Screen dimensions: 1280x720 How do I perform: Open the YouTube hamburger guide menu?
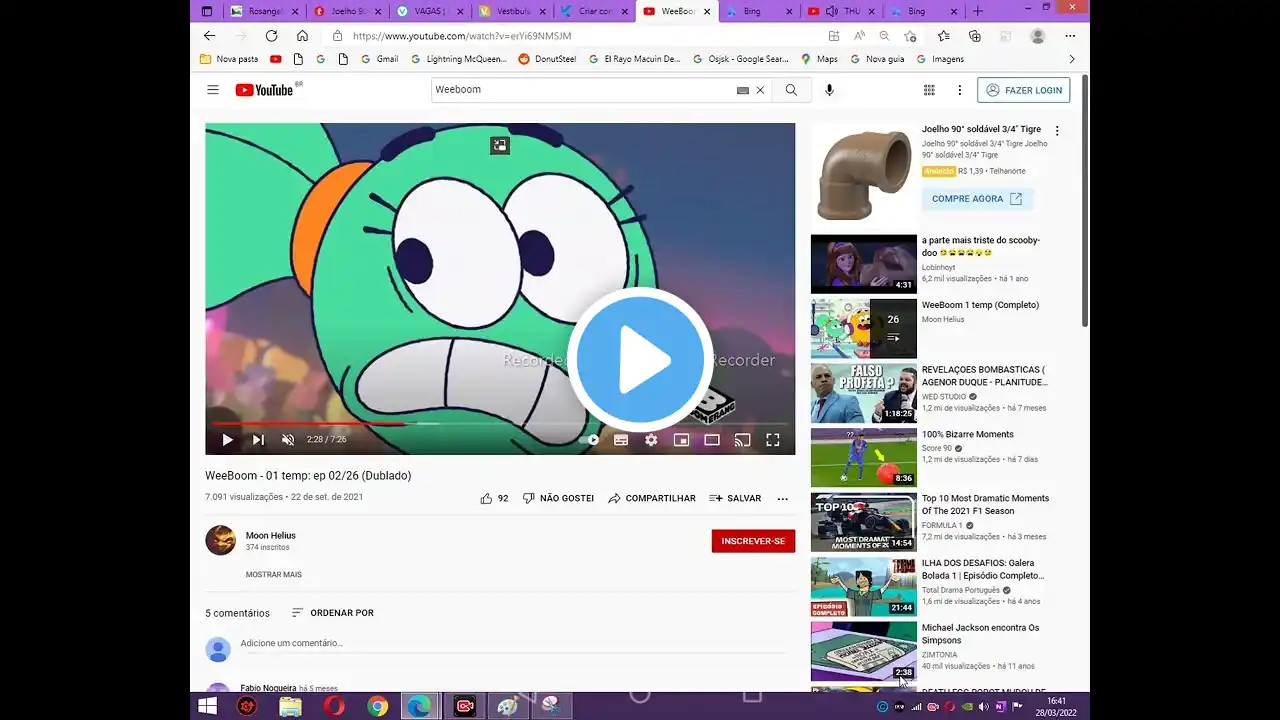tap(213, 90)
